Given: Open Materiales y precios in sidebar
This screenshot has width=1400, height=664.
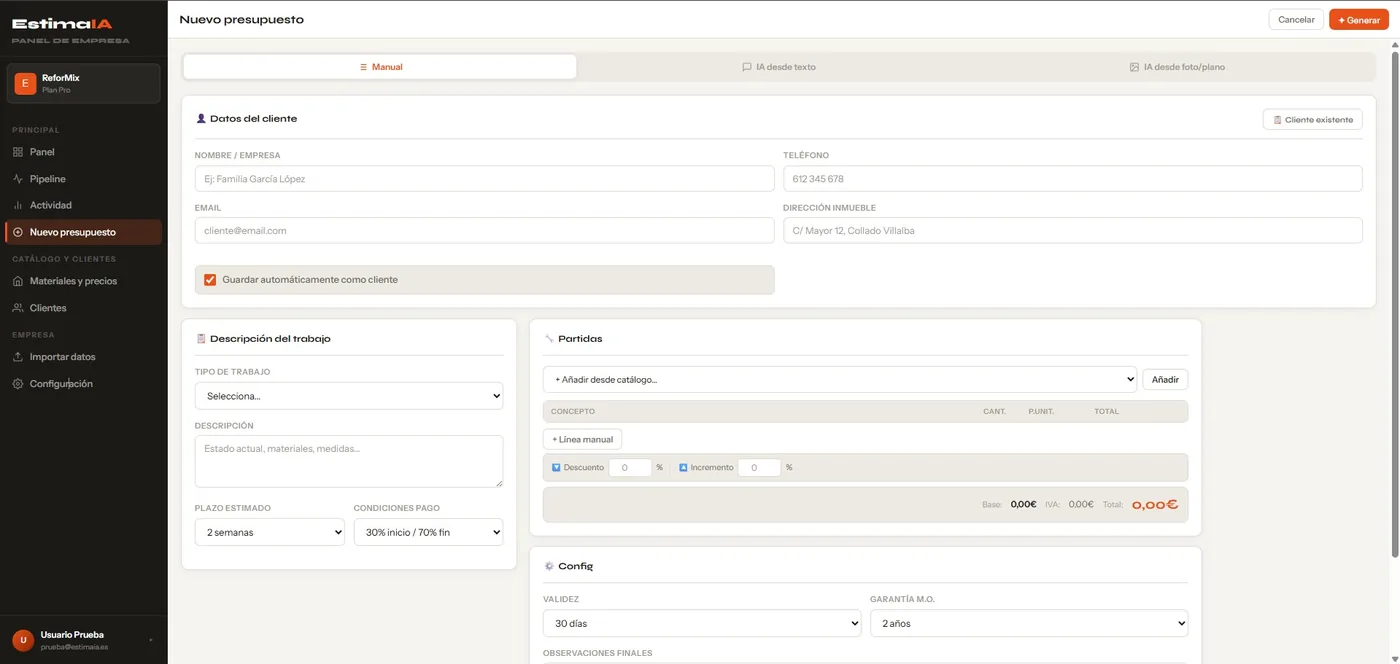Looking at the screenshot, I should (x=83, y=281).
